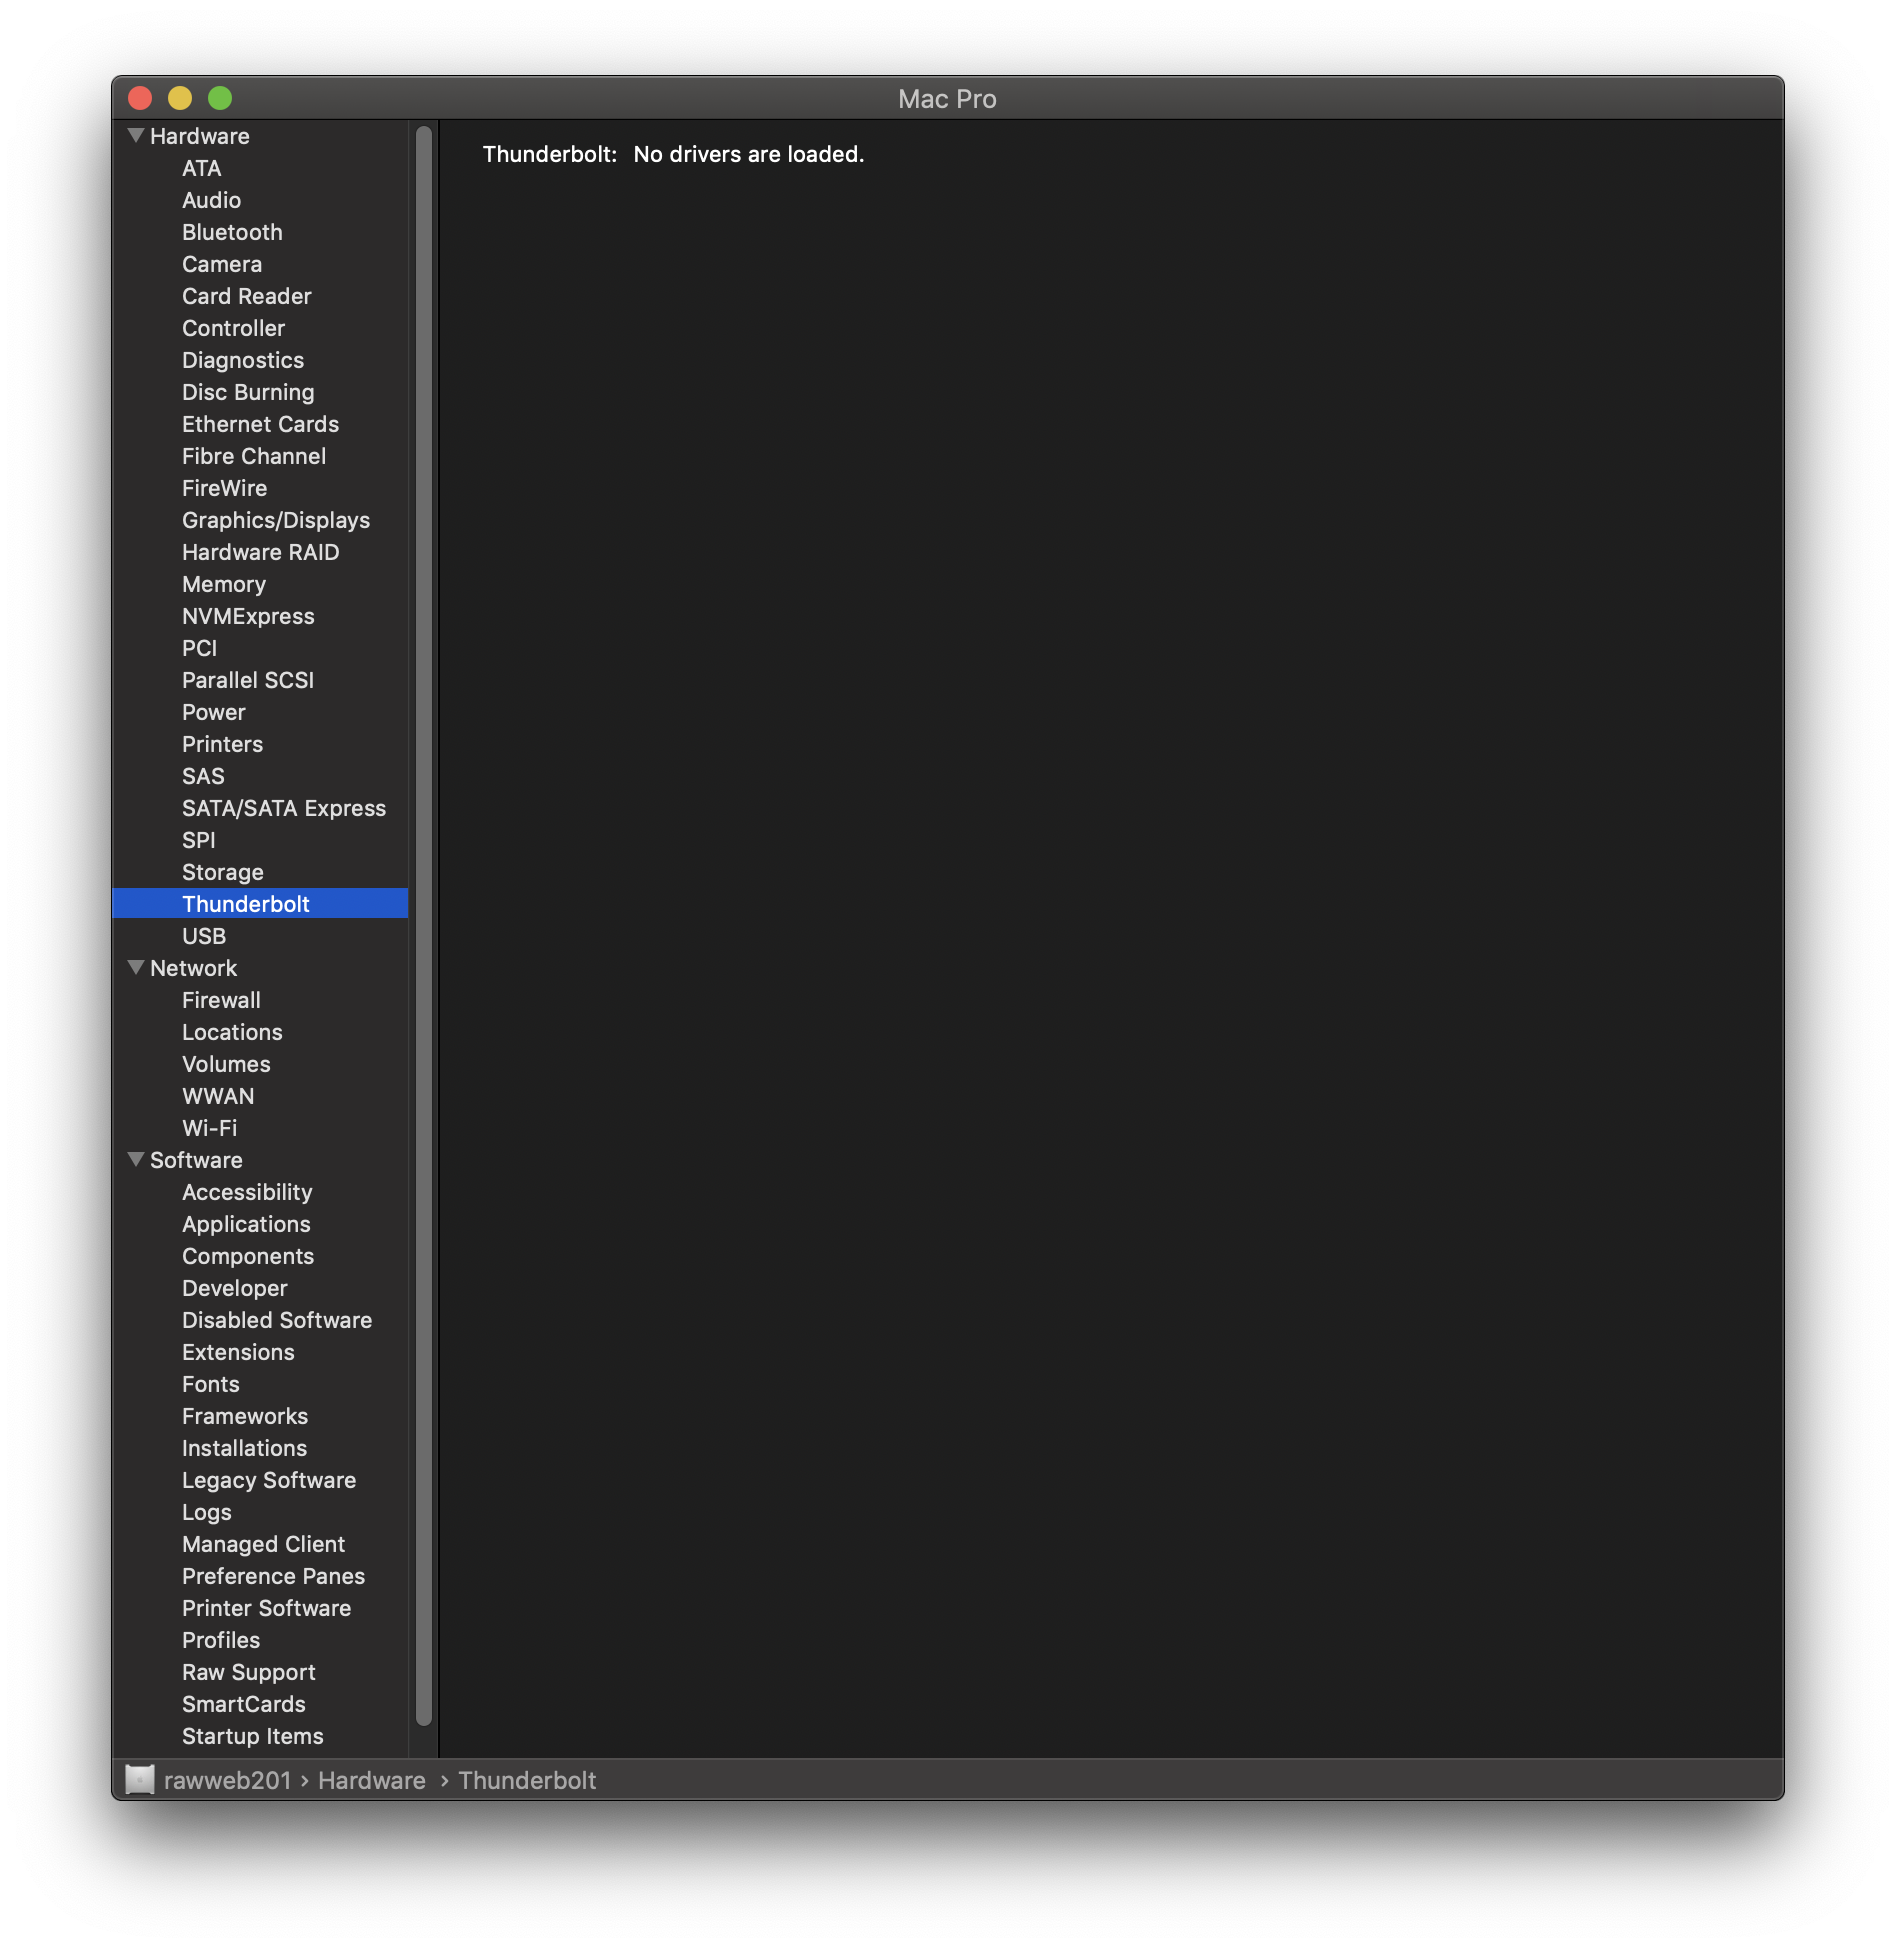Image resolution: width=1896 pixels, height=1948 pixels.
Task: Click Thunderbolt in the path bar
Action: point(527,1780)
